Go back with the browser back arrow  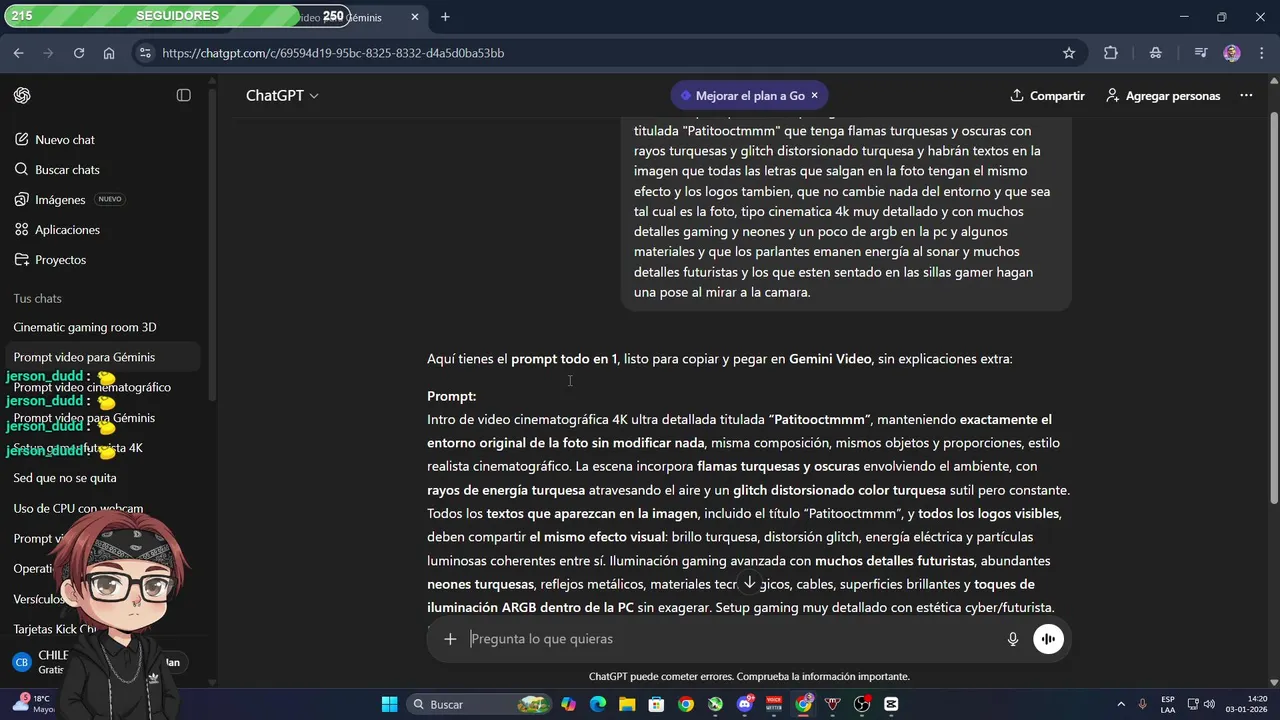coord(18,53)
